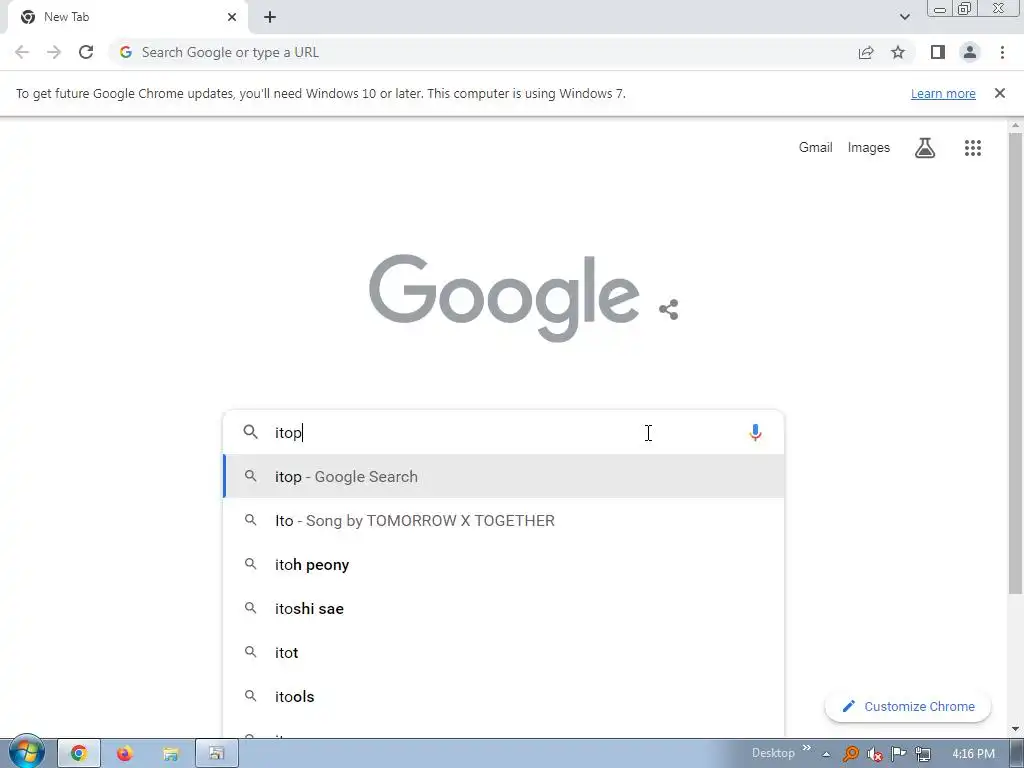Open Images link
The height and width of the screenshot is (768, 1024).
coord(869,148)
